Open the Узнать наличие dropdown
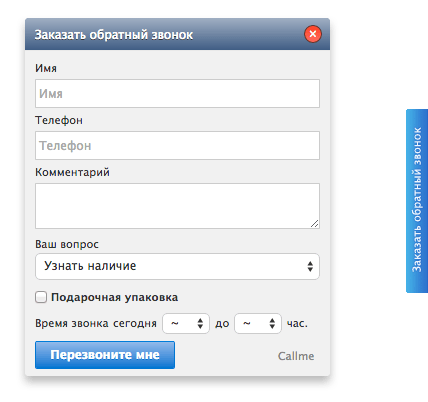 pos(177,266)
